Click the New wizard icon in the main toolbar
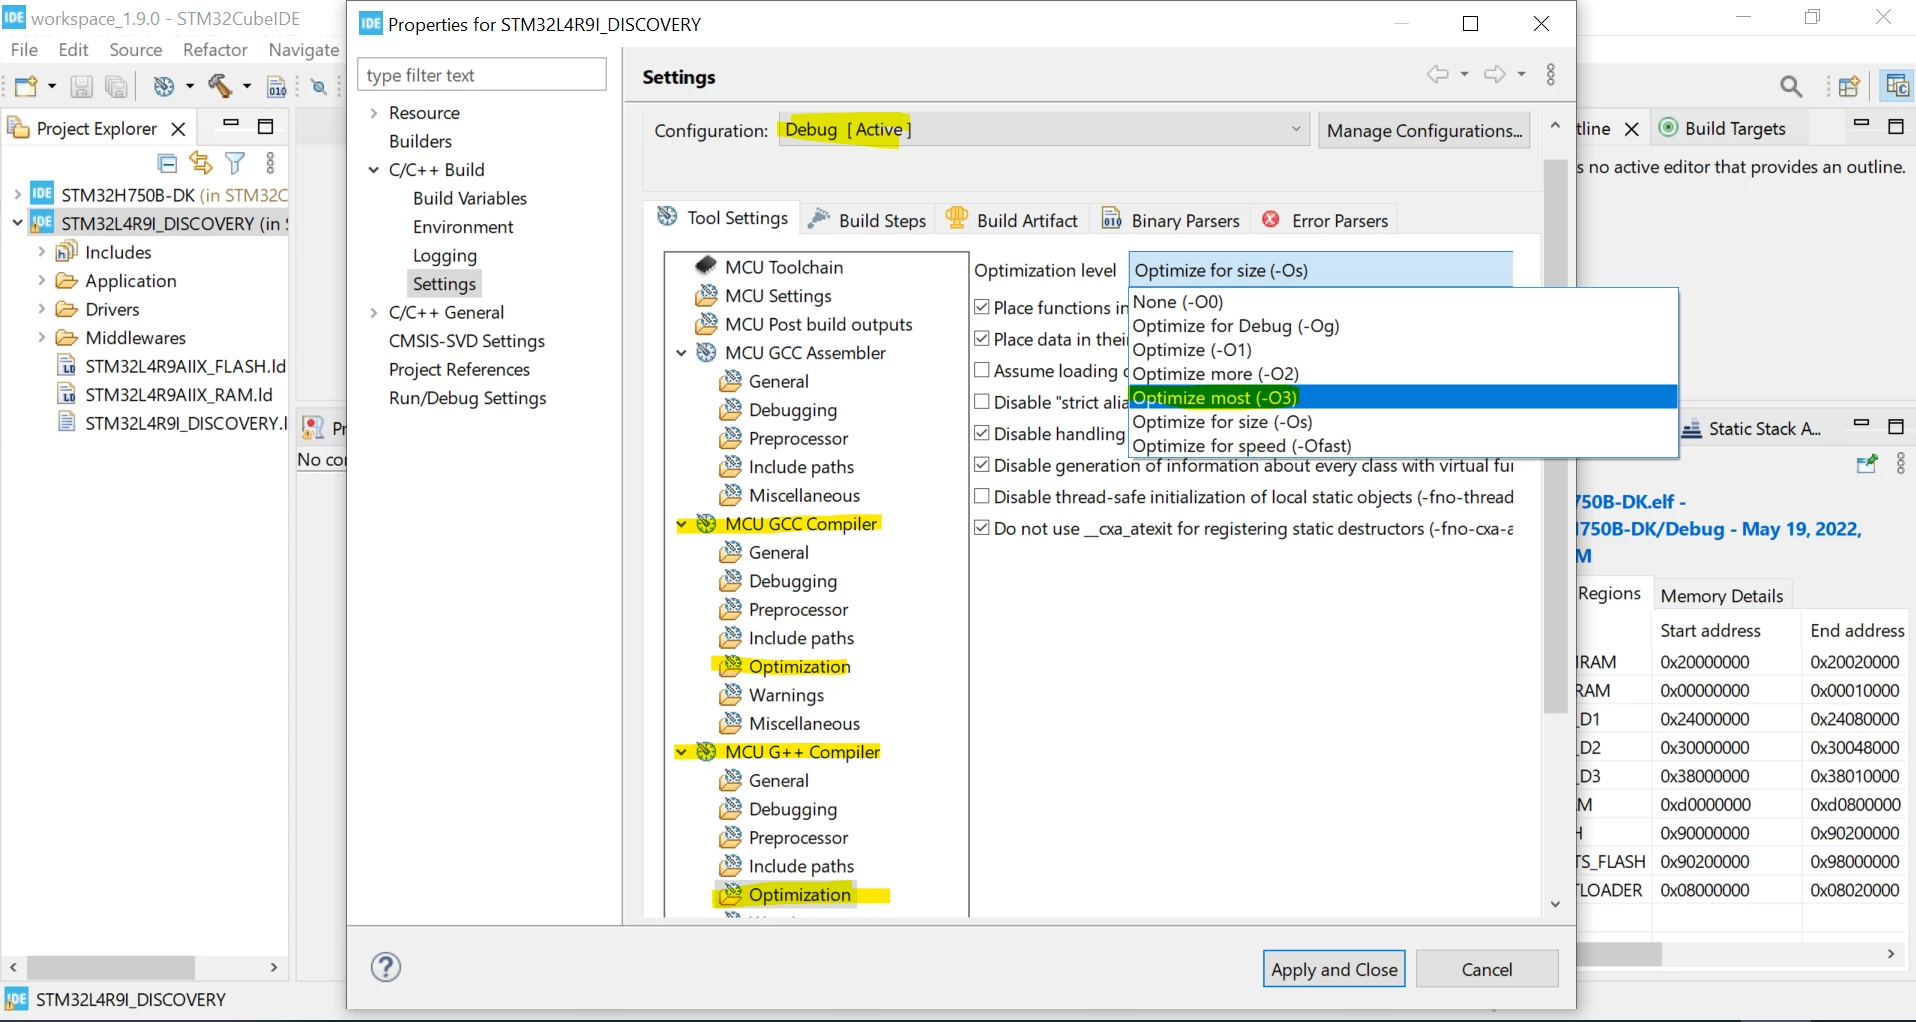This screenshot has height=1022, width=1916. (x=26, y=87)
